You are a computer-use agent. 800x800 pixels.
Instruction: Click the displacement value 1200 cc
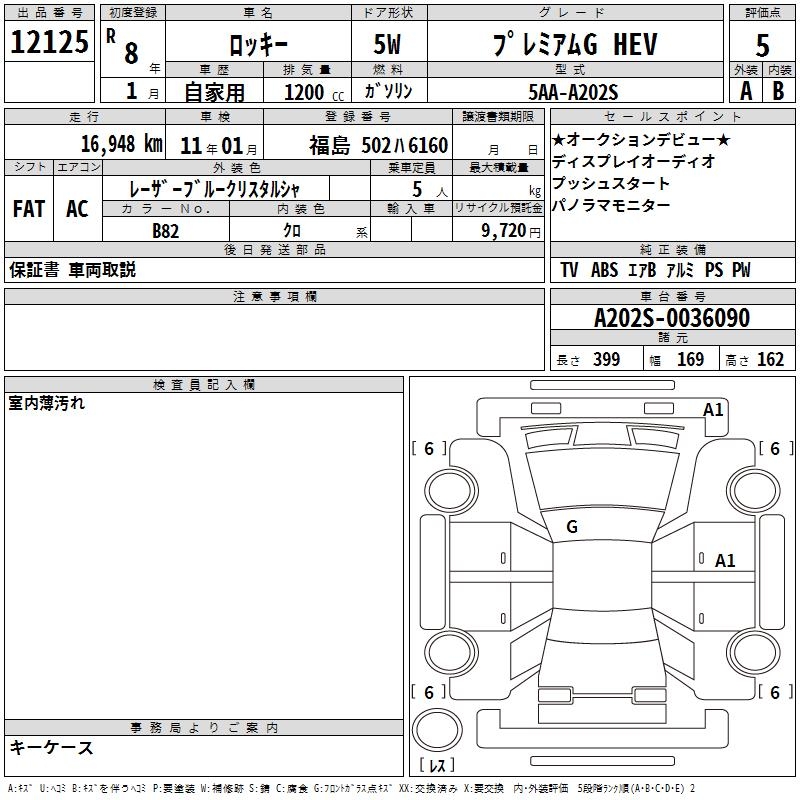point(314,92)
